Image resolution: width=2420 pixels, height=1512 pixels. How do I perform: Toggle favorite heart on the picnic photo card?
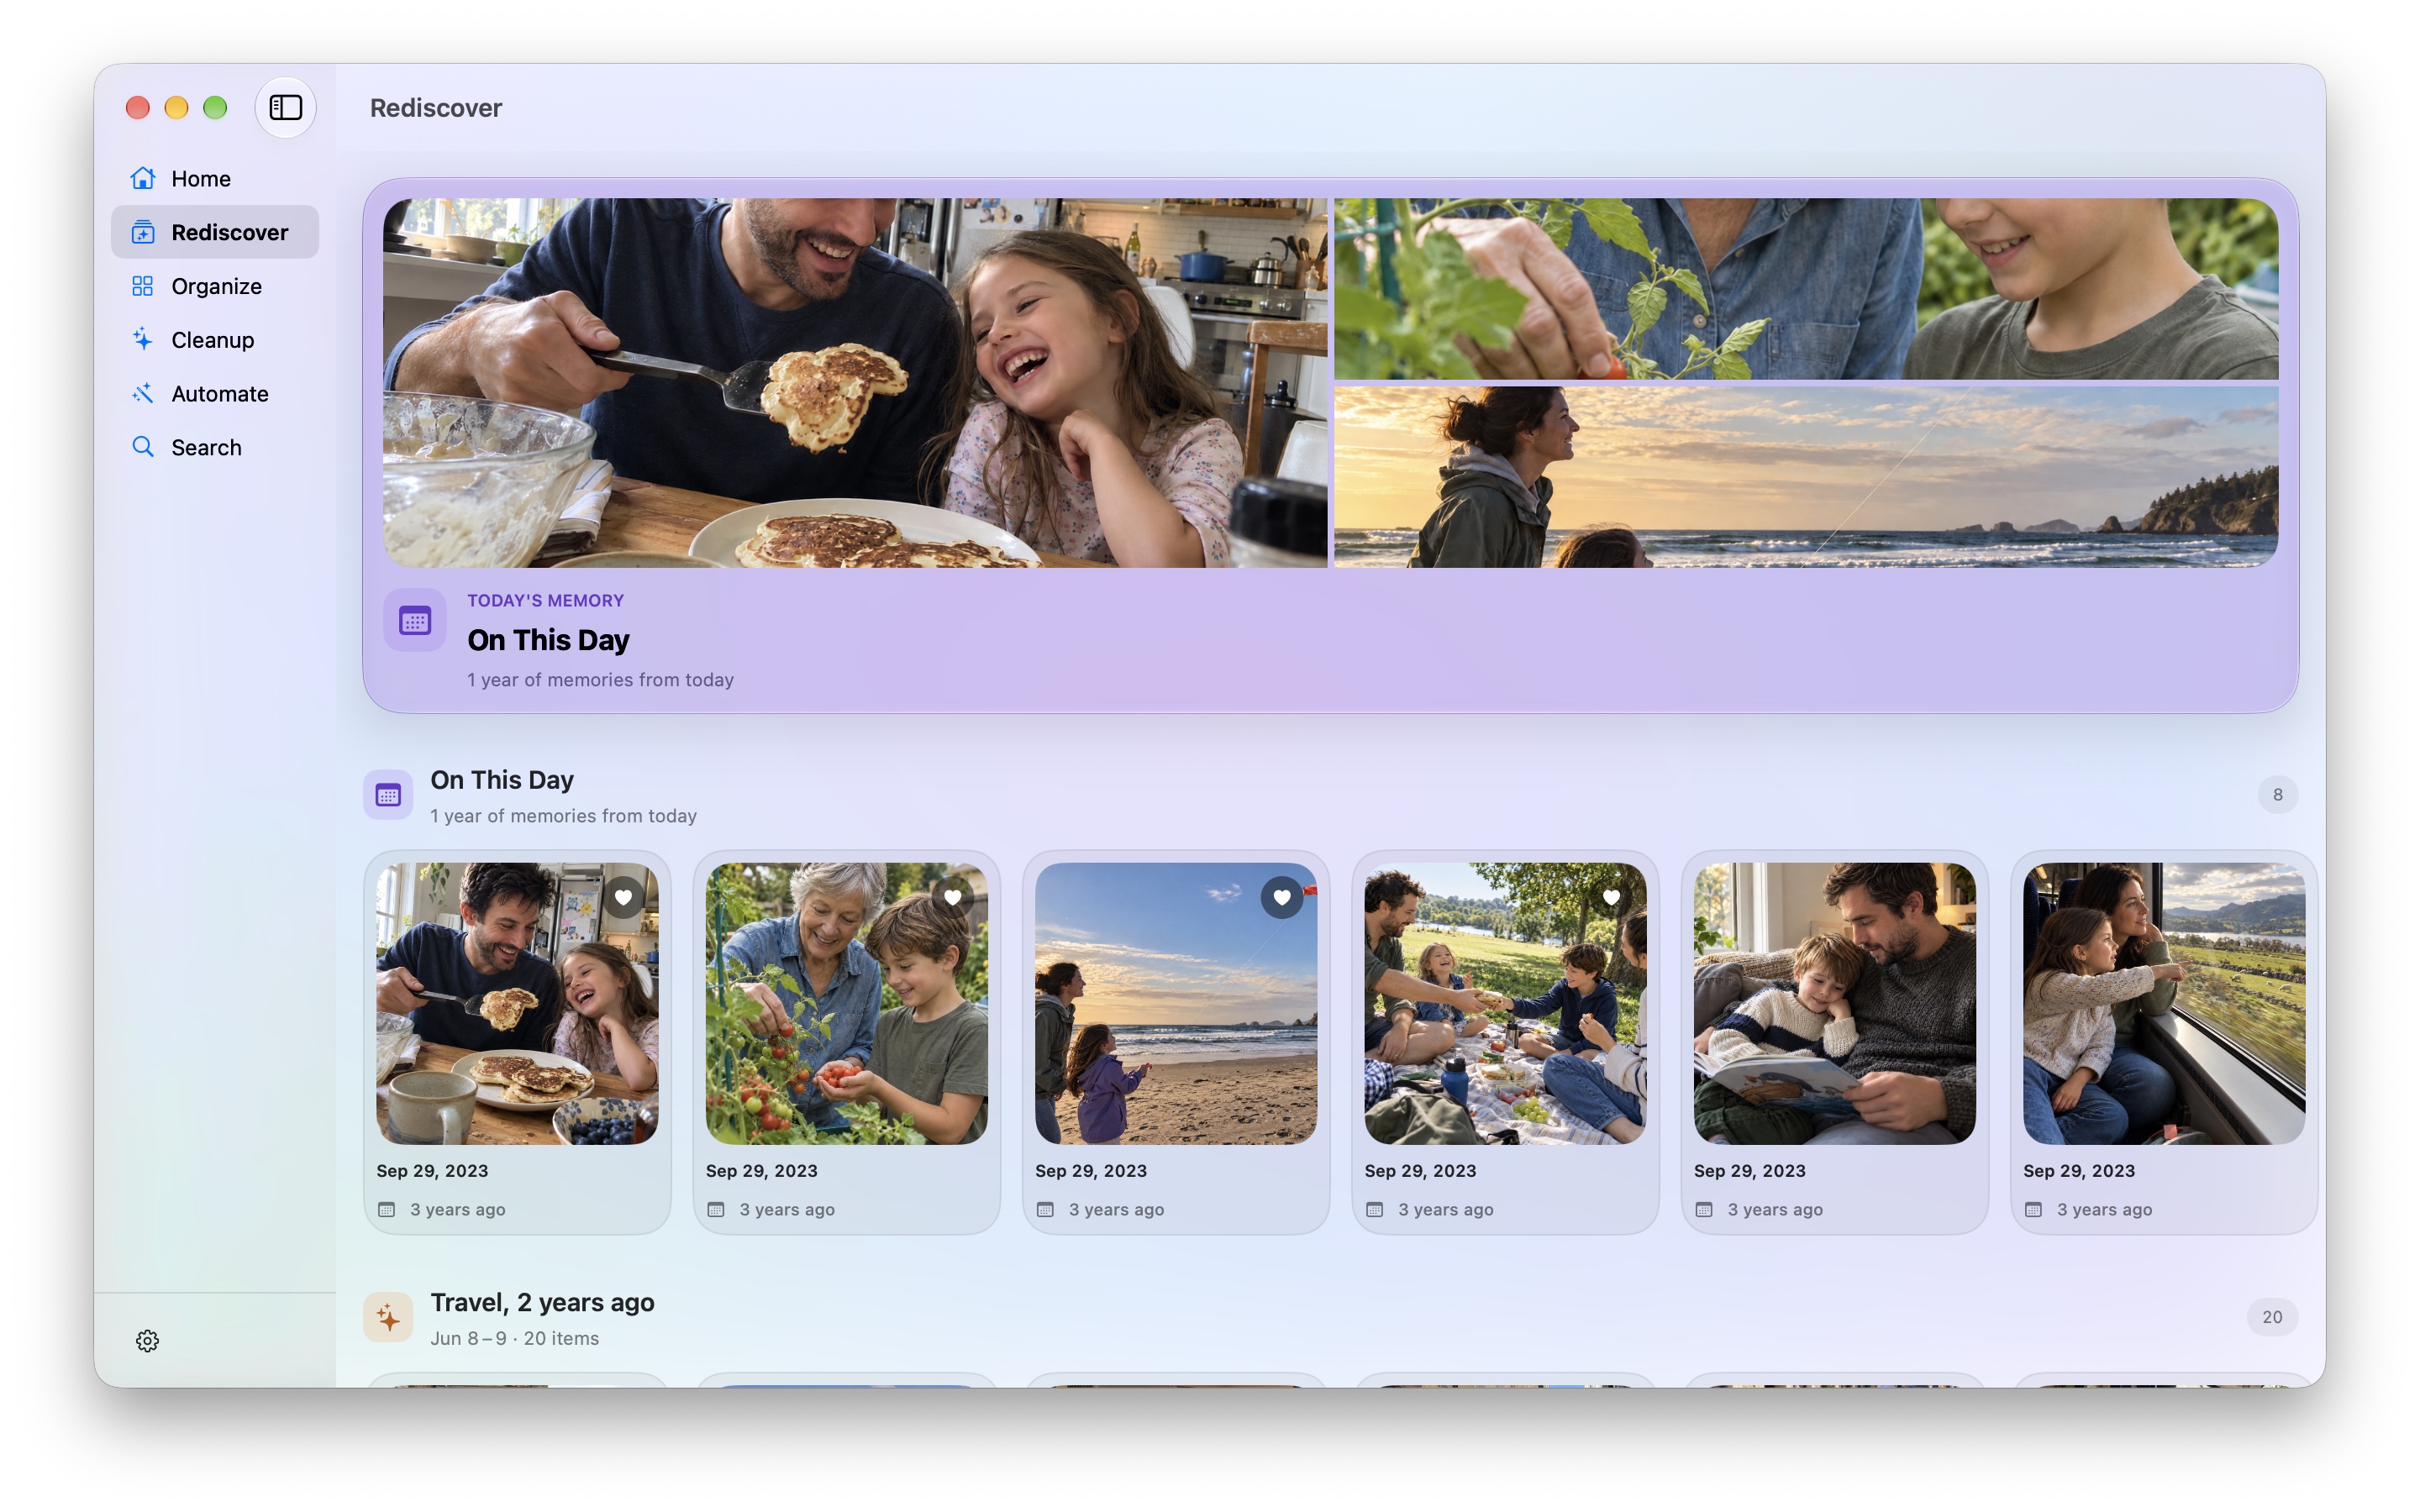pyautogui.click(x=1611, y=898)
